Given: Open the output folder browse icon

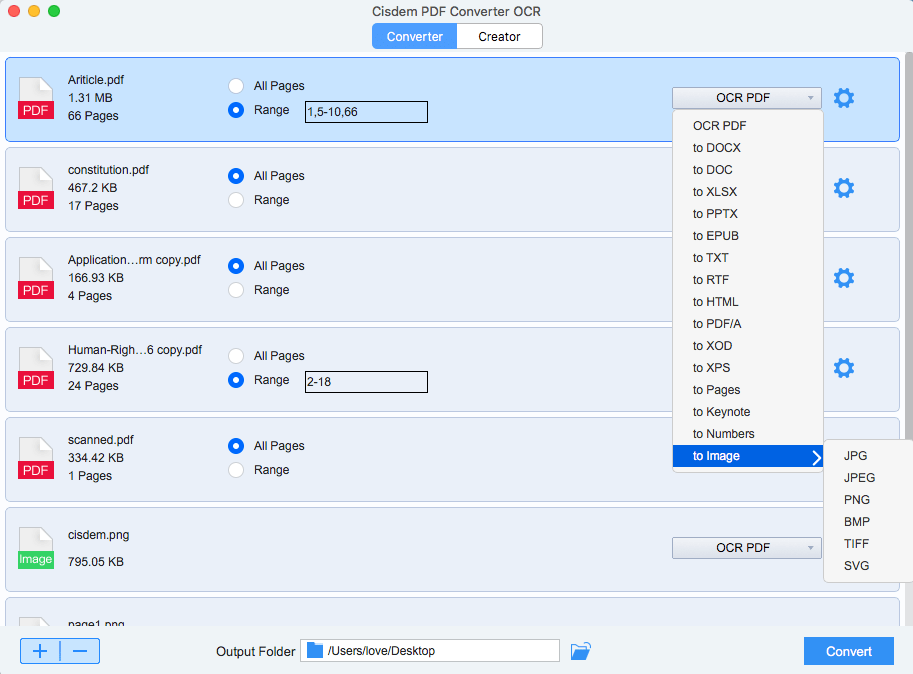Looking at the screenshot, I should 581,651.
